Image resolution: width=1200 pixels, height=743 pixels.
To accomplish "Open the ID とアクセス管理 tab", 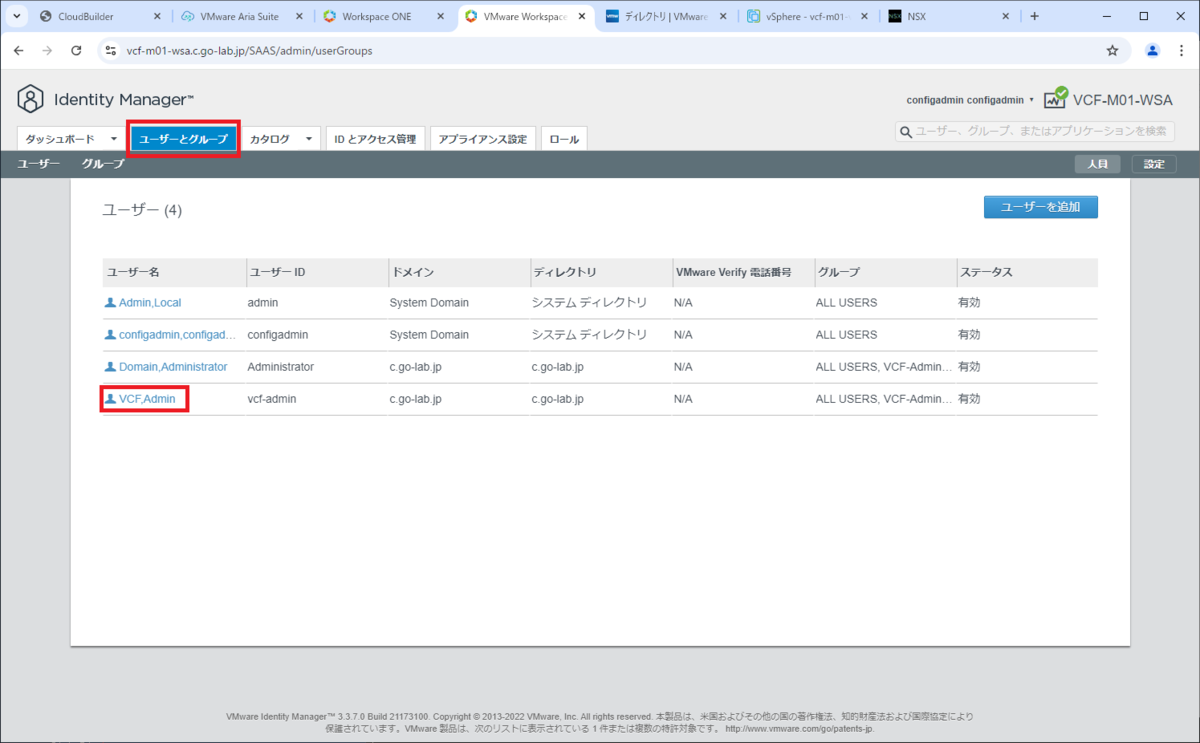I will 375,139.
